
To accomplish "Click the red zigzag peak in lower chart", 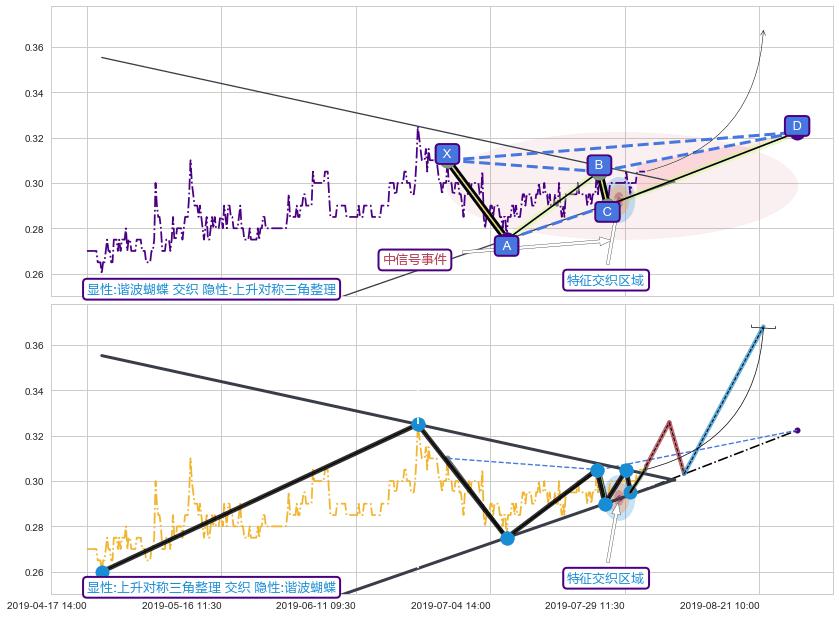I will 668,422.
